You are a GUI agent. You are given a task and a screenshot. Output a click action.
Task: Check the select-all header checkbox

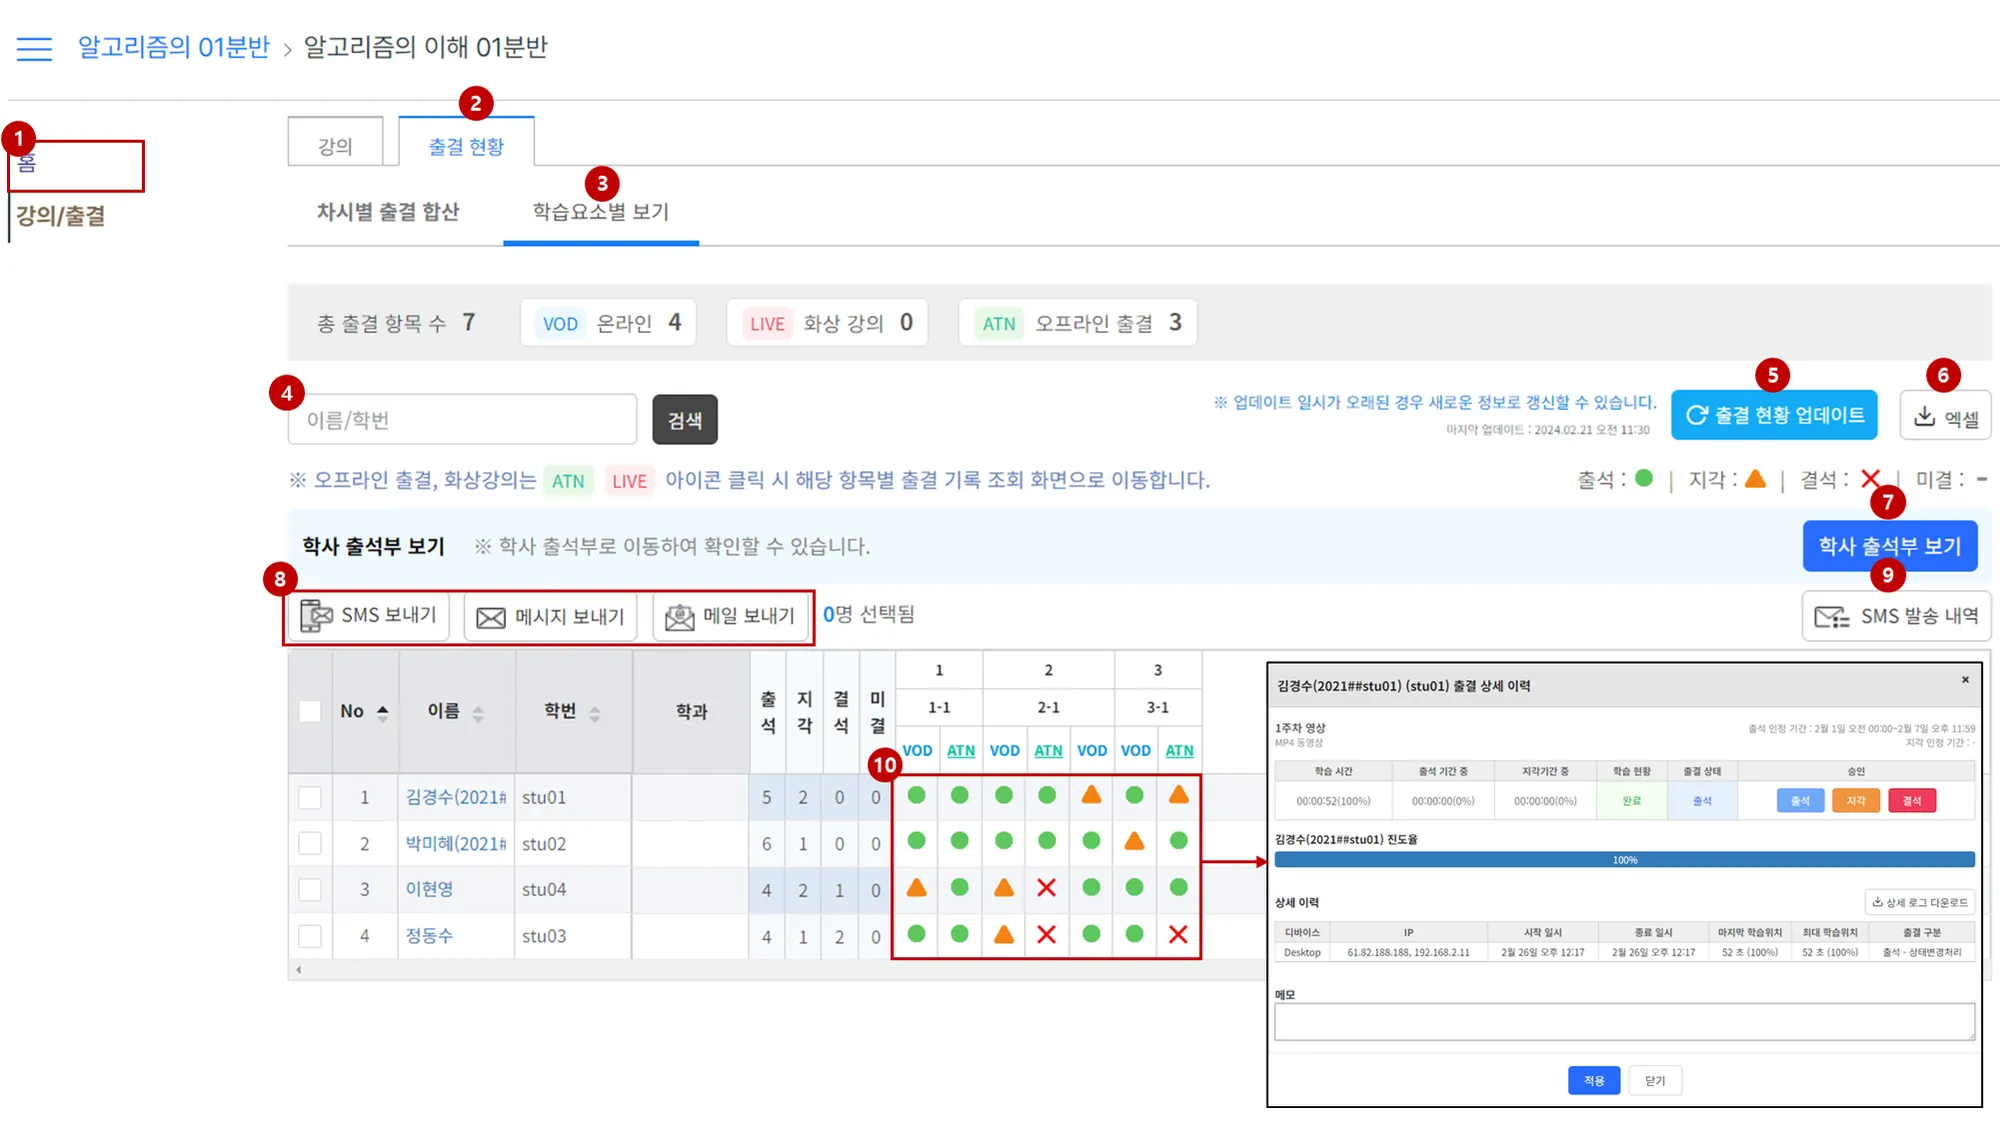310,712
